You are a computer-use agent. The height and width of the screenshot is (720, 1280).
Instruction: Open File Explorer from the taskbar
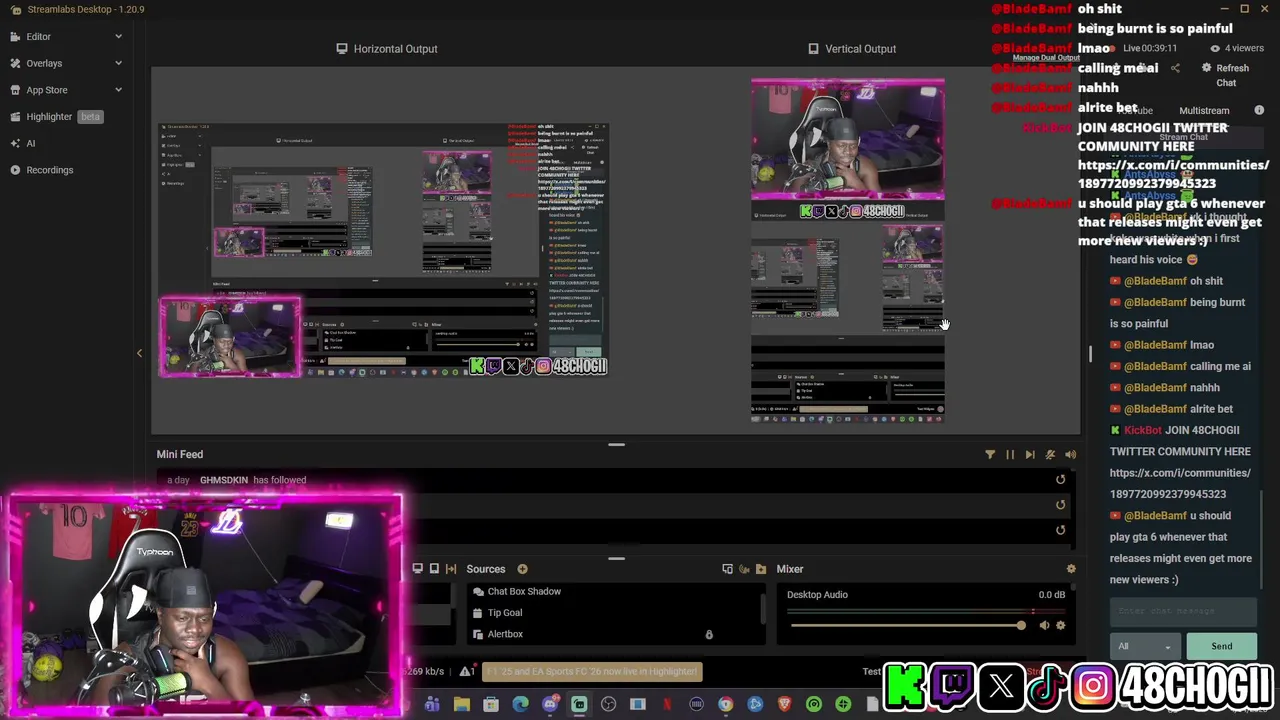pos(461,705)
